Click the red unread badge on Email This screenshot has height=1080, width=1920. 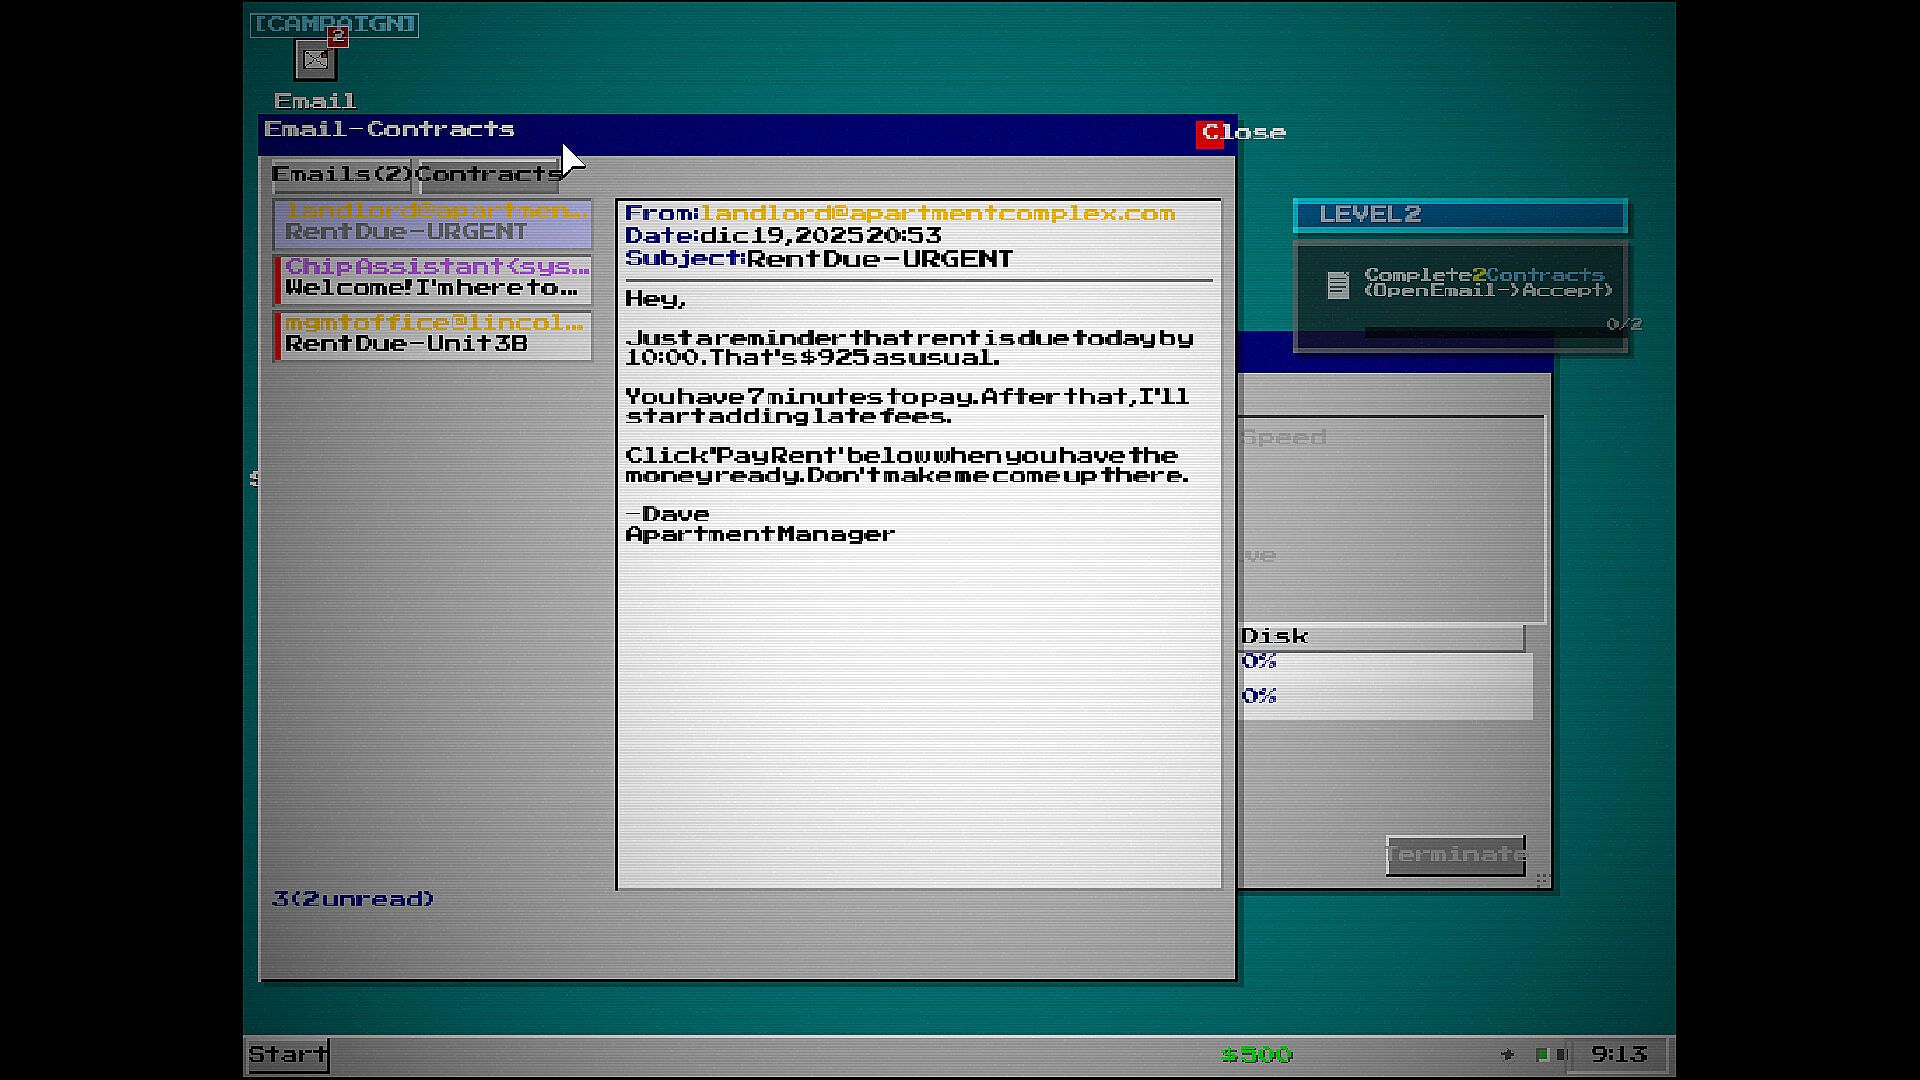tap(338, 36)
